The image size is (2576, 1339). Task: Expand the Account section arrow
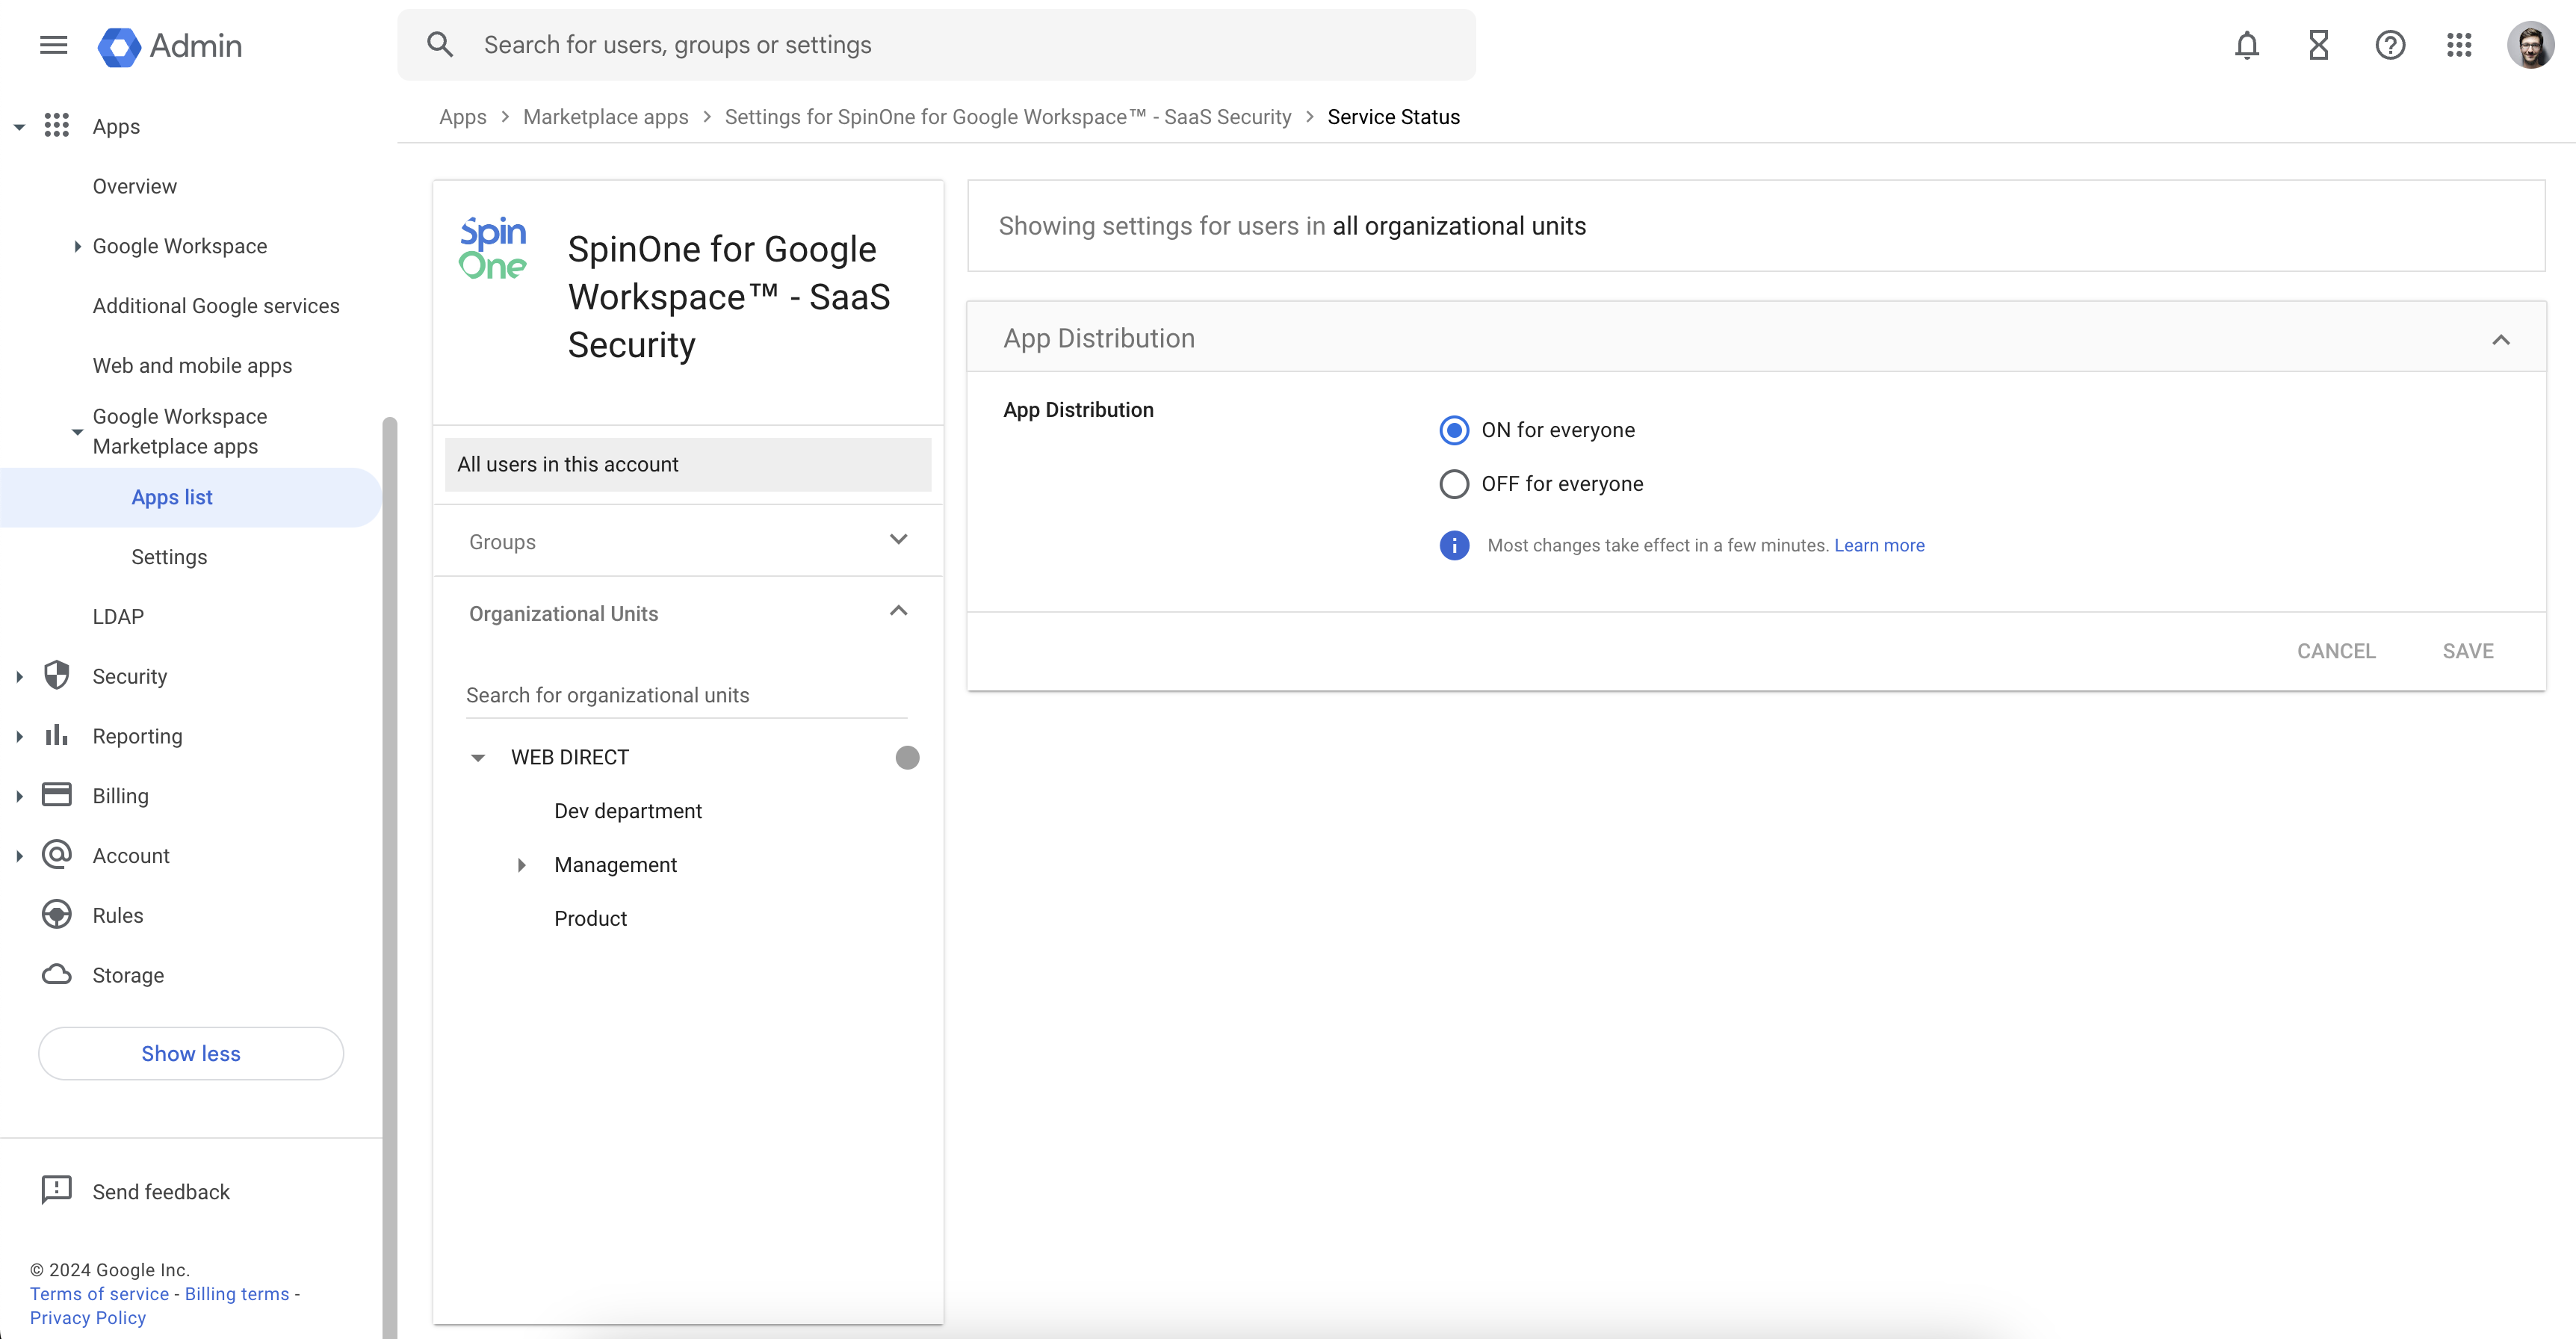pyautogui.click(x=19, y=856)
